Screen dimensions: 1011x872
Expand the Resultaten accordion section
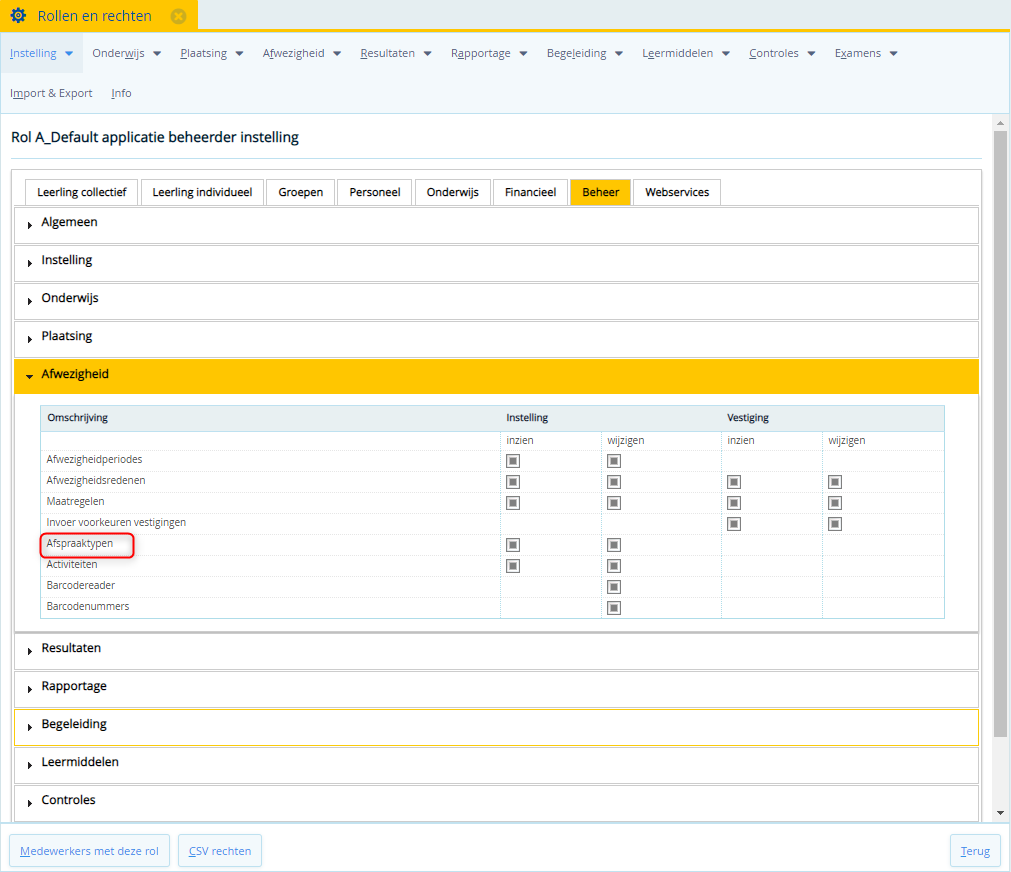[x=496, y=651]
